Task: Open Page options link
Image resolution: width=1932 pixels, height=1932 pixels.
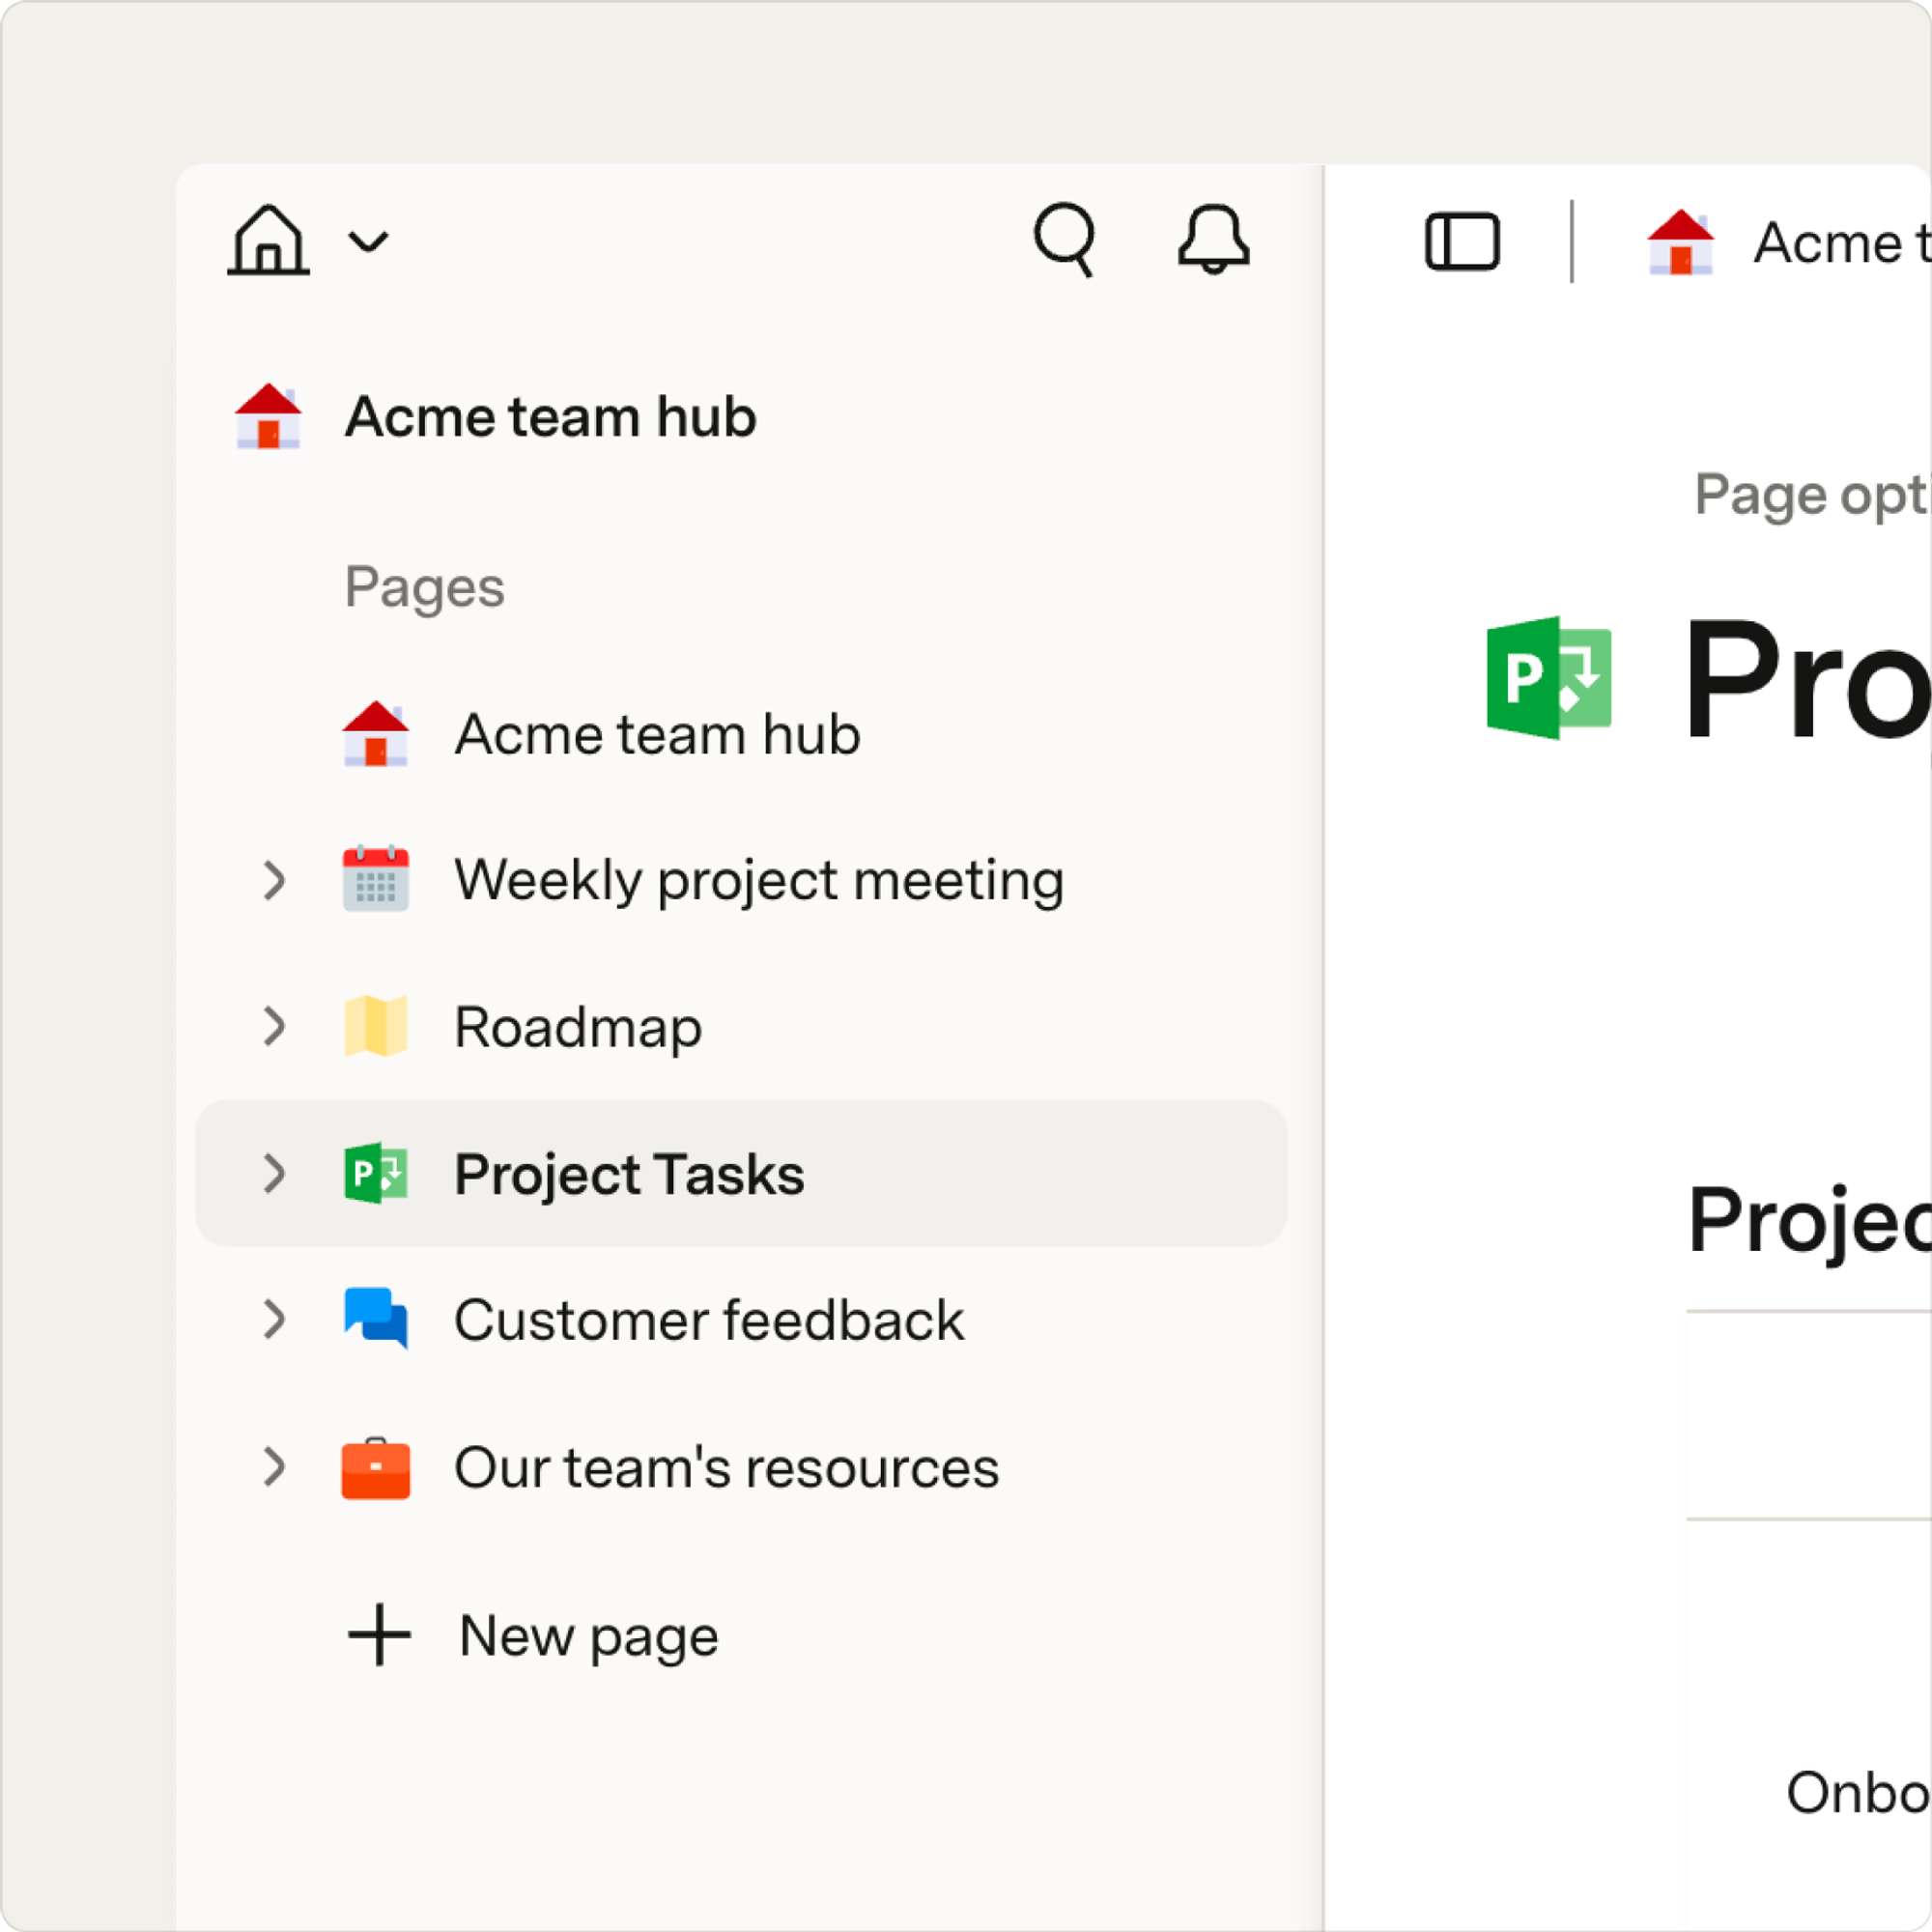Action: point(1813,496)
